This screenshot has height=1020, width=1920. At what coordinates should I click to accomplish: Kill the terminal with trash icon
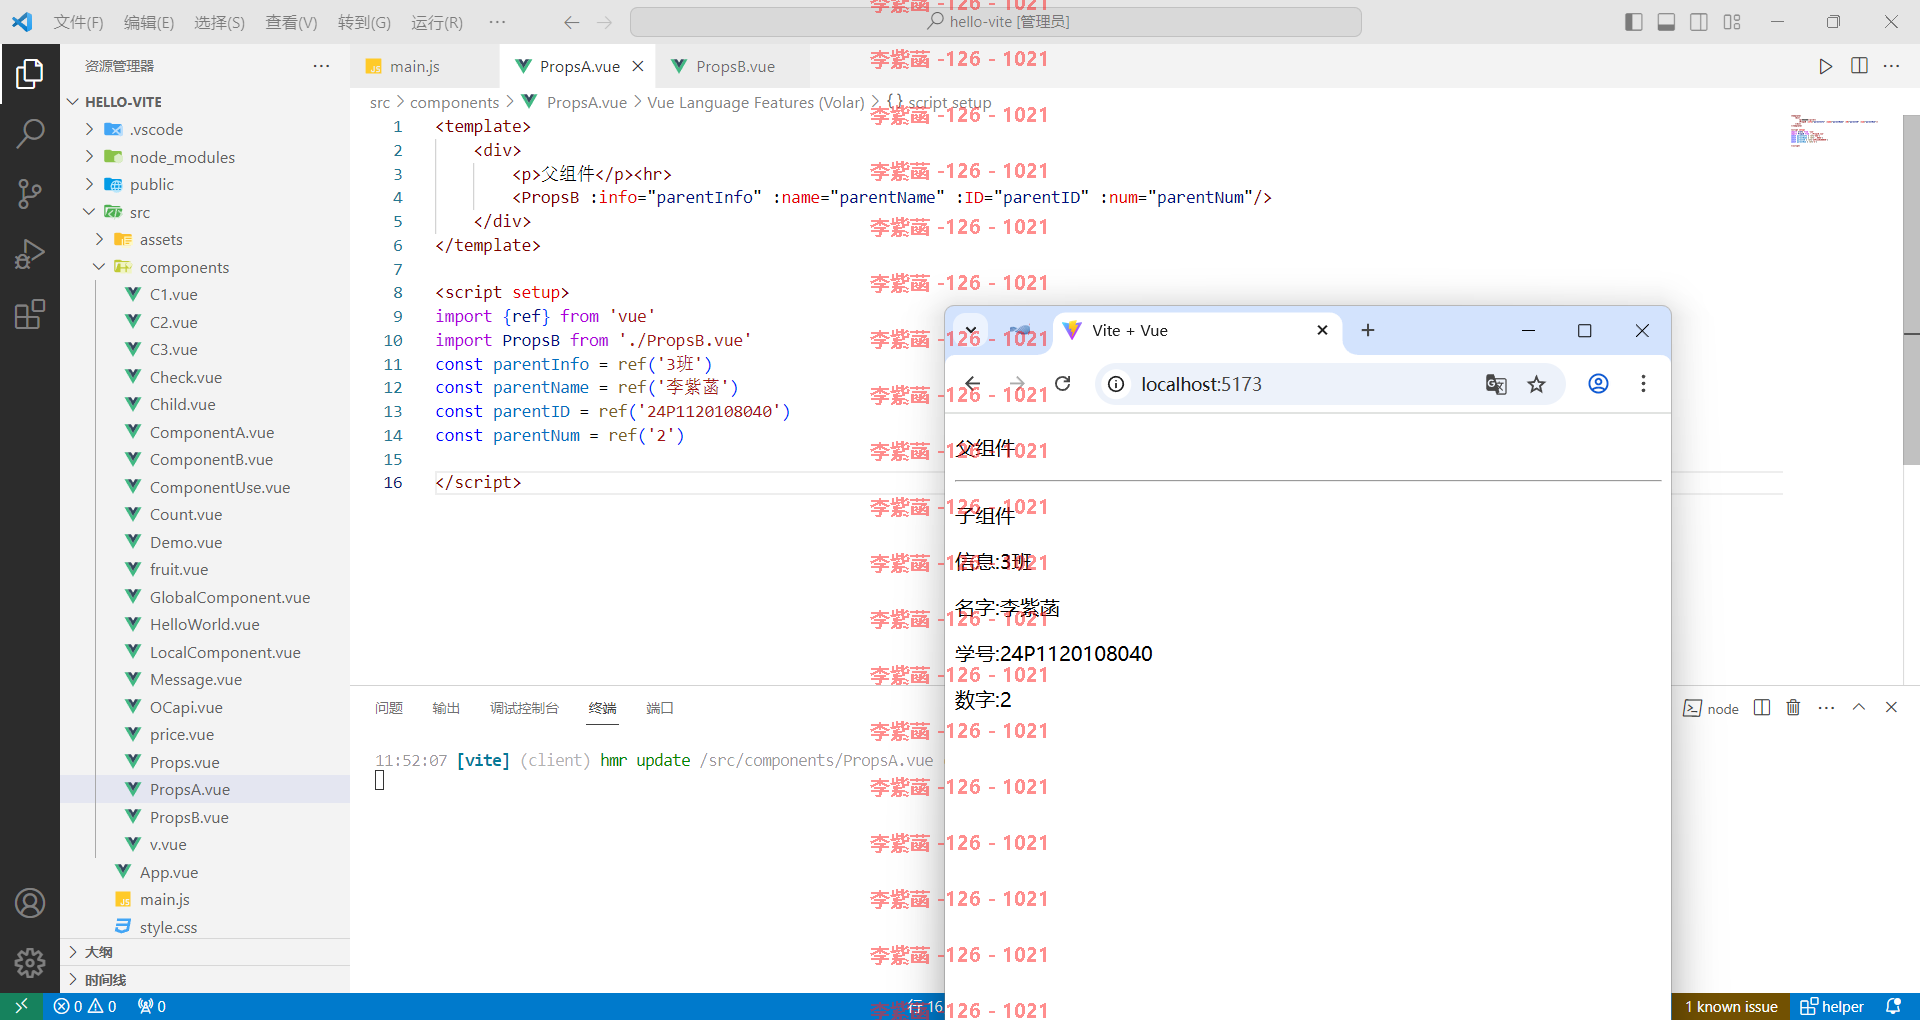tap(1793, 707)
